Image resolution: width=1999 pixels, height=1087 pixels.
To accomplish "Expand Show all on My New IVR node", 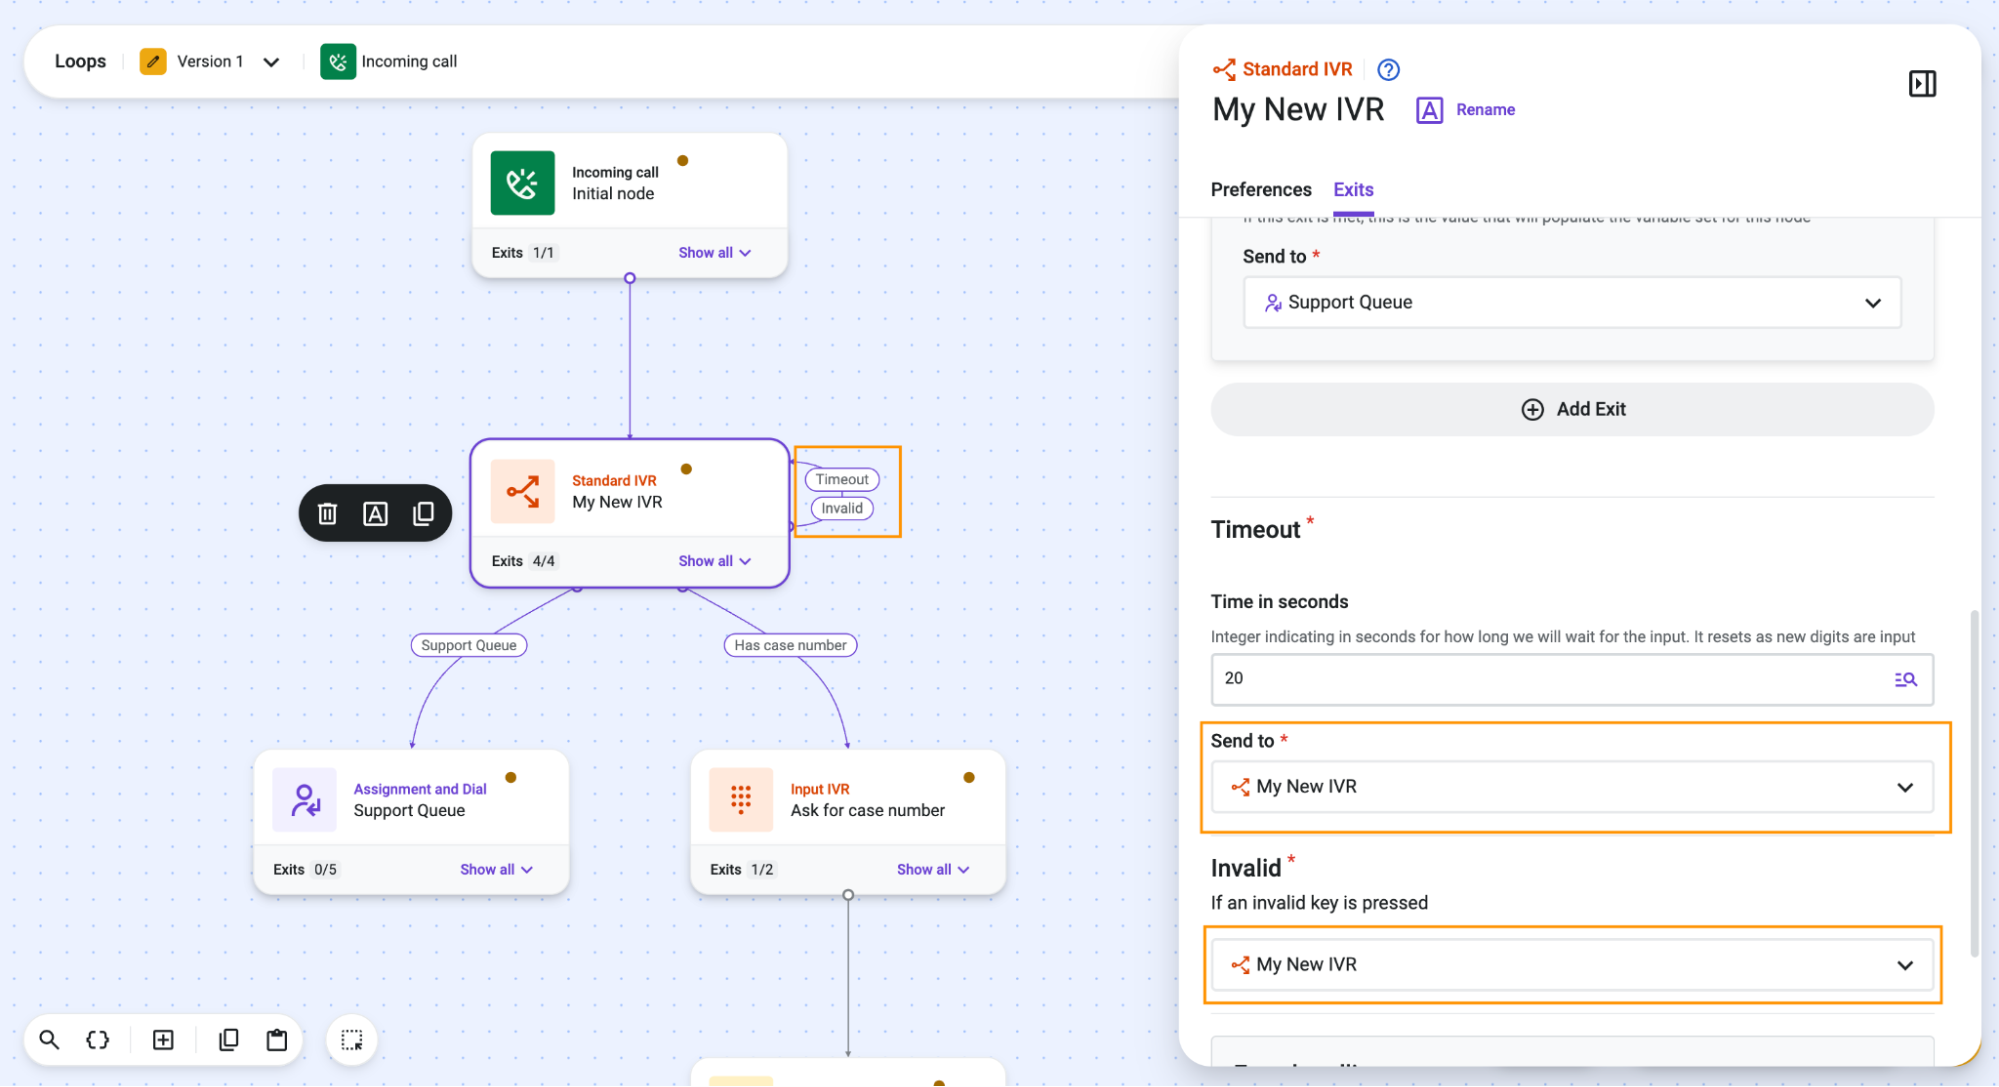I will [x=714, y=561].
